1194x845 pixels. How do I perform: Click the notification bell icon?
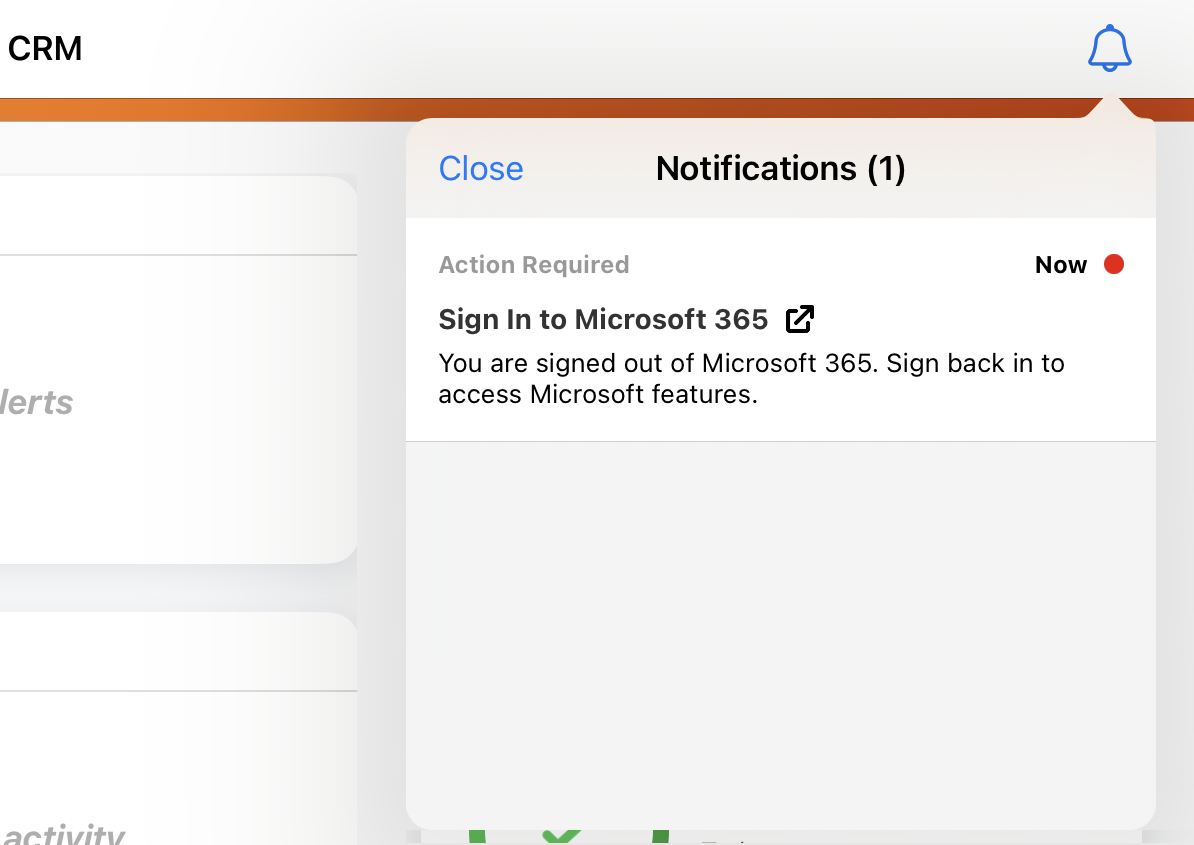point(1109,48)
